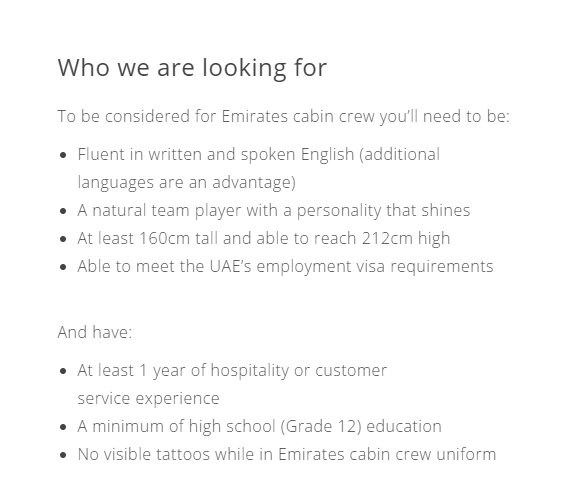Viewport: 570px width, 503px height.
Task: Click the "And have:" subheading
Action: (95, 332)
